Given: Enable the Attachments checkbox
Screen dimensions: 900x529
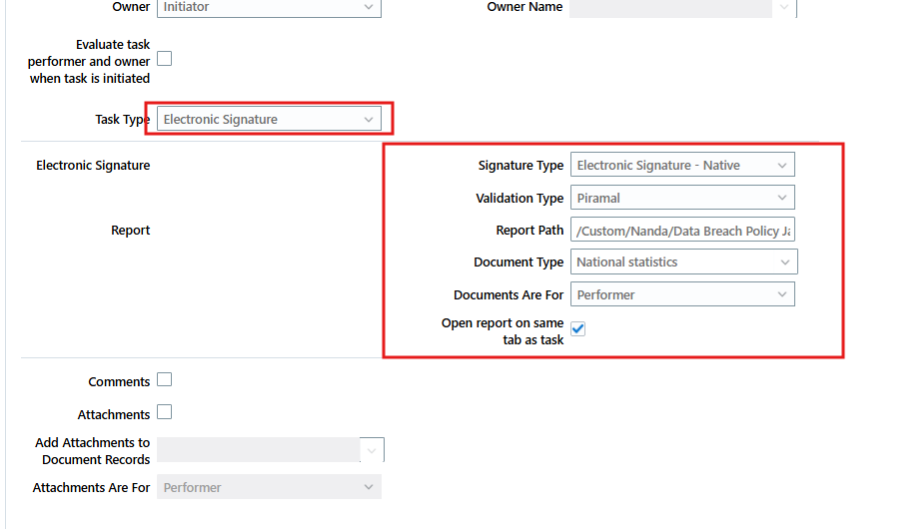Looking at the screenshot, I should pyautogui.click(x=165, y=412).
